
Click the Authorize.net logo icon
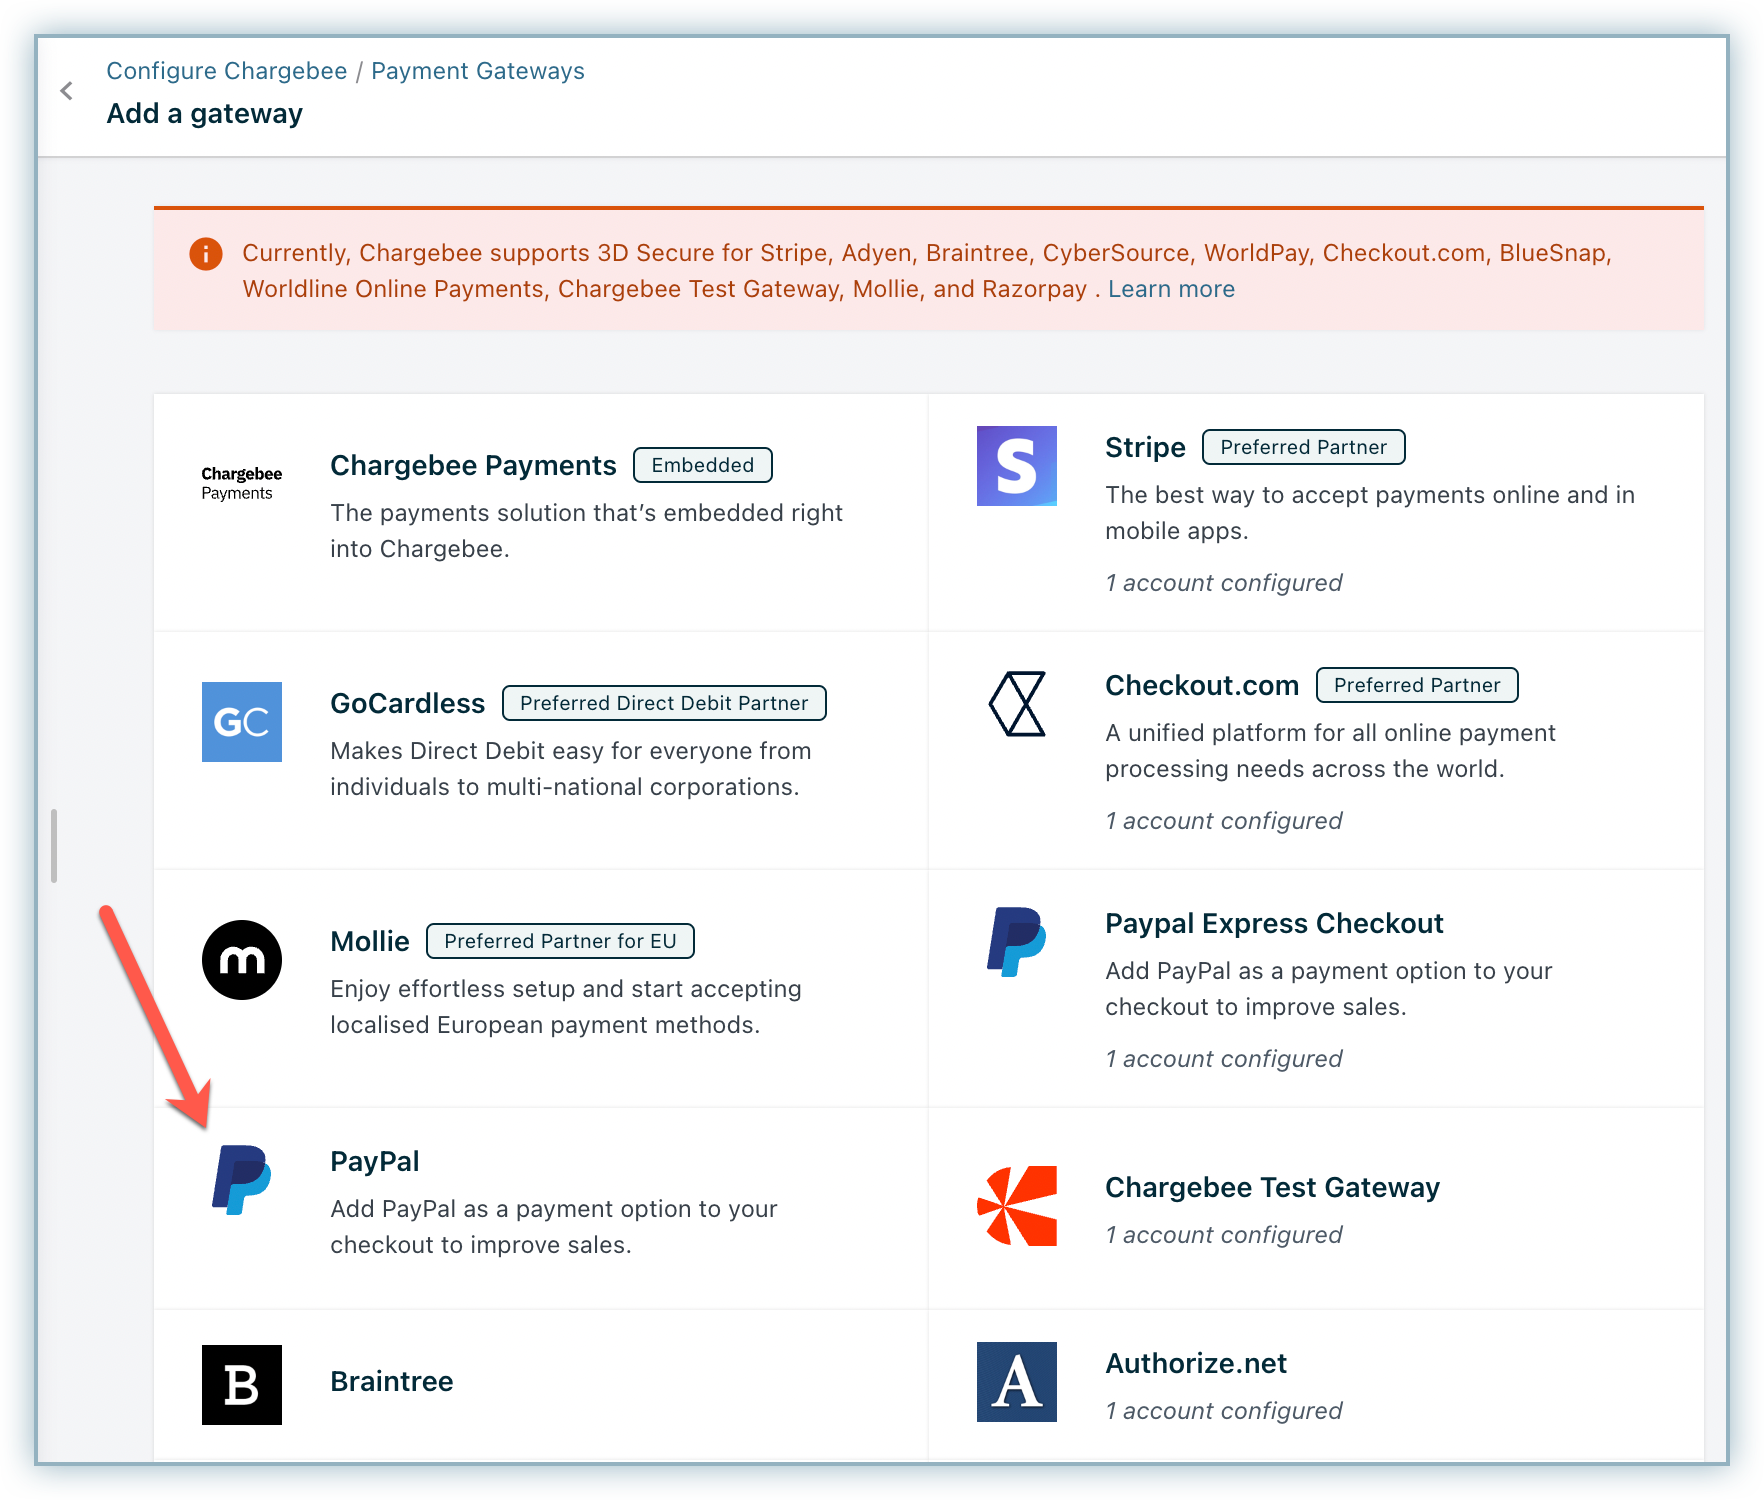tap(1016, 1382)
